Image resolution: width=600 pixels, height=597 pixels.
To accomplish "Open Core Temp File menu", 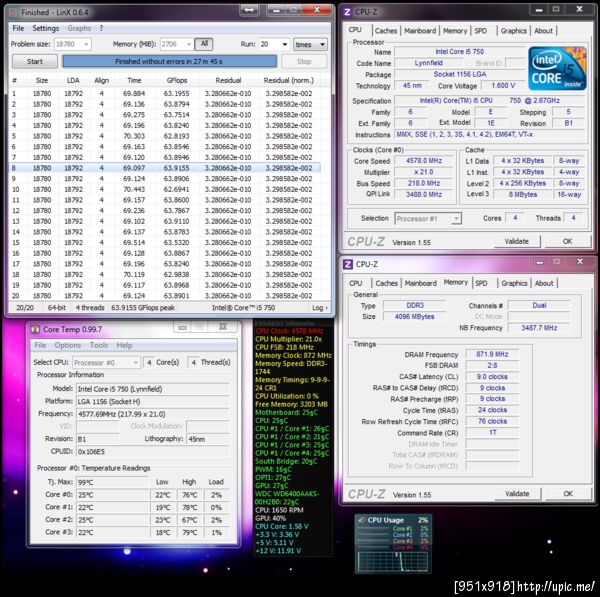I will point(40,345).
